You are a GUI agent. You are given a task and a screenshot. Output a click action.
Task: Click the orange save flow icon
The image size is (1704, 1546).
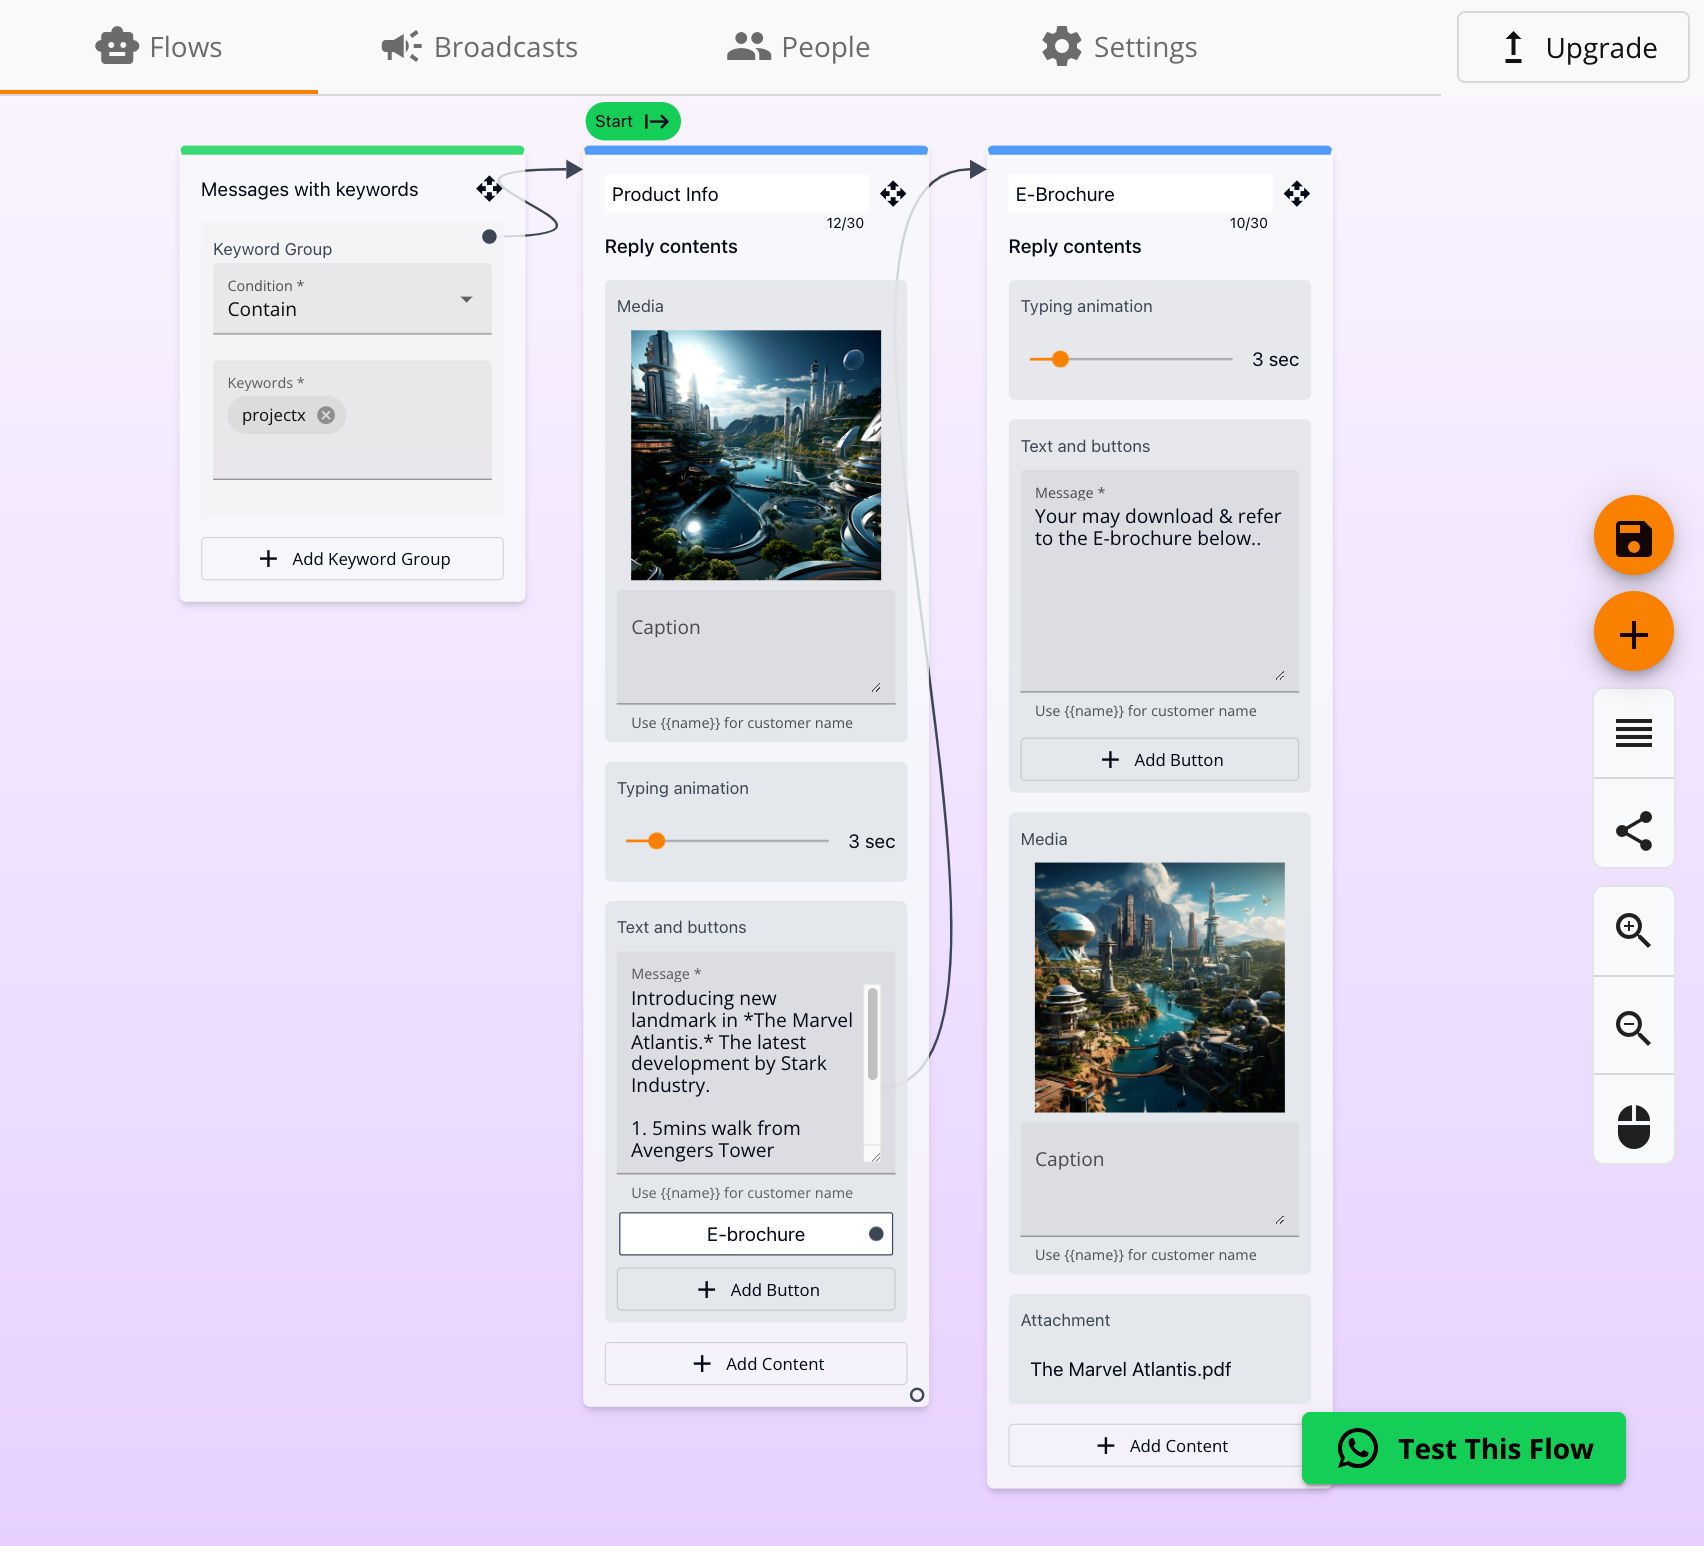click(x=1633, y=537)
